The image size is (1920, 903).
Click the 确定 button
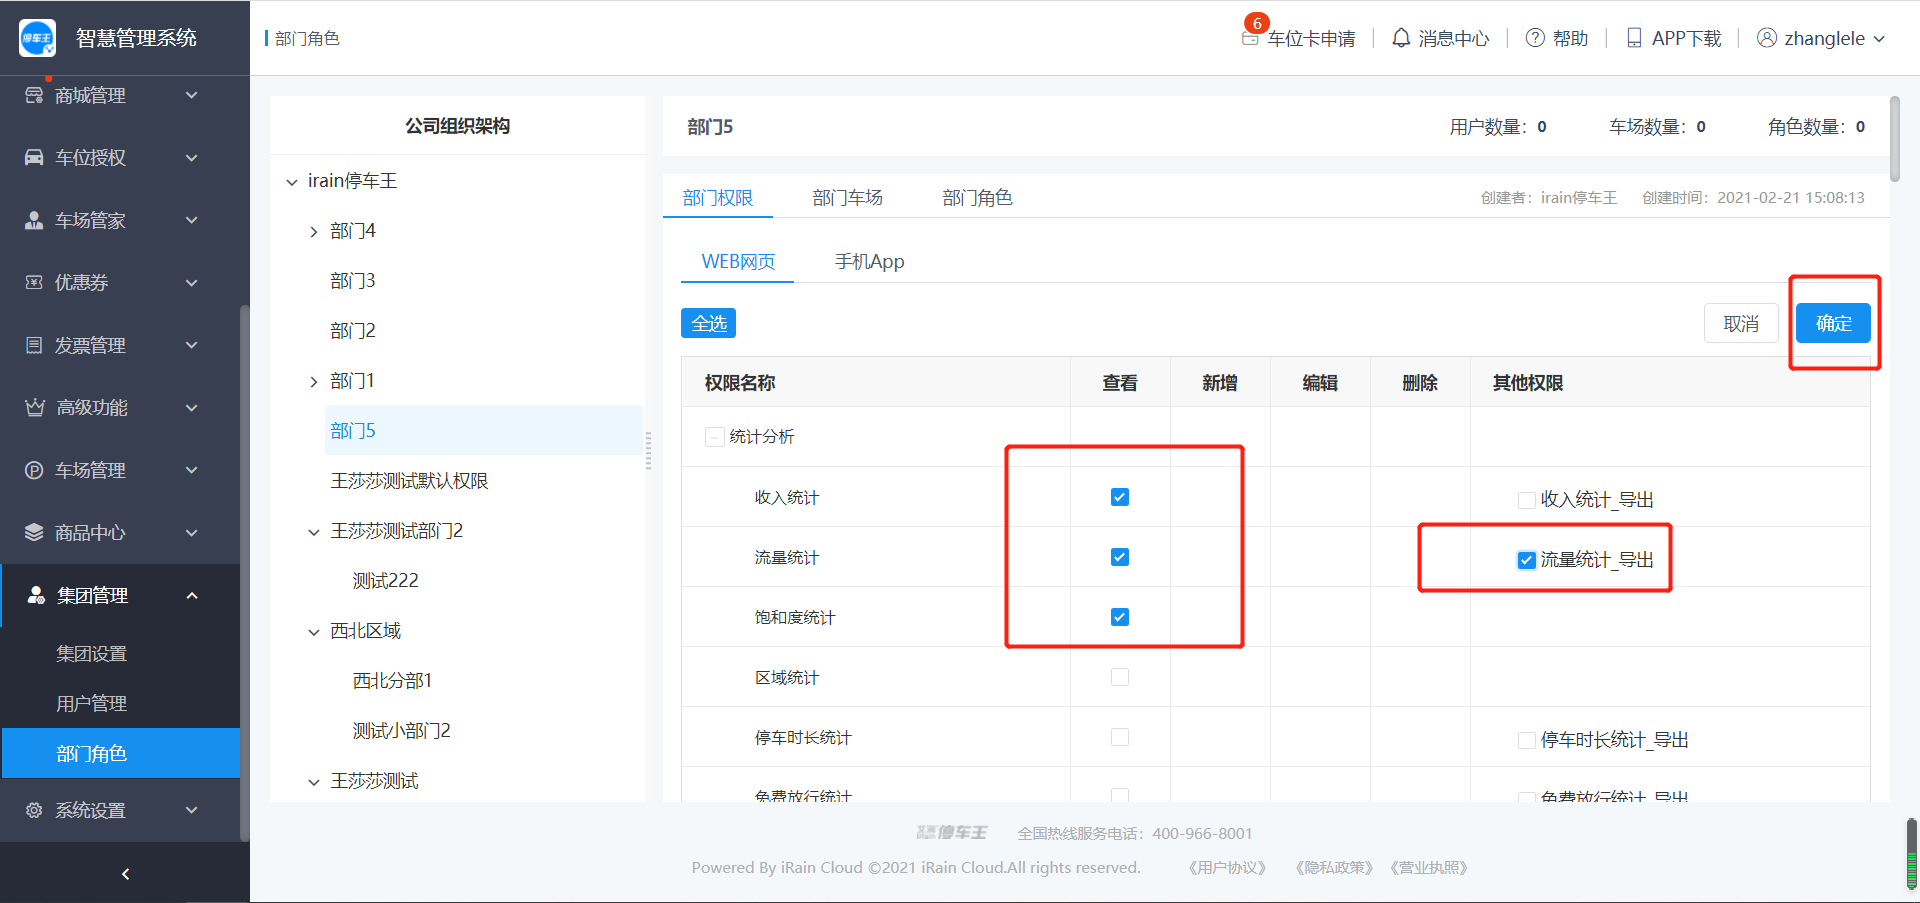pyautogui.click(x=1833, y=323)
